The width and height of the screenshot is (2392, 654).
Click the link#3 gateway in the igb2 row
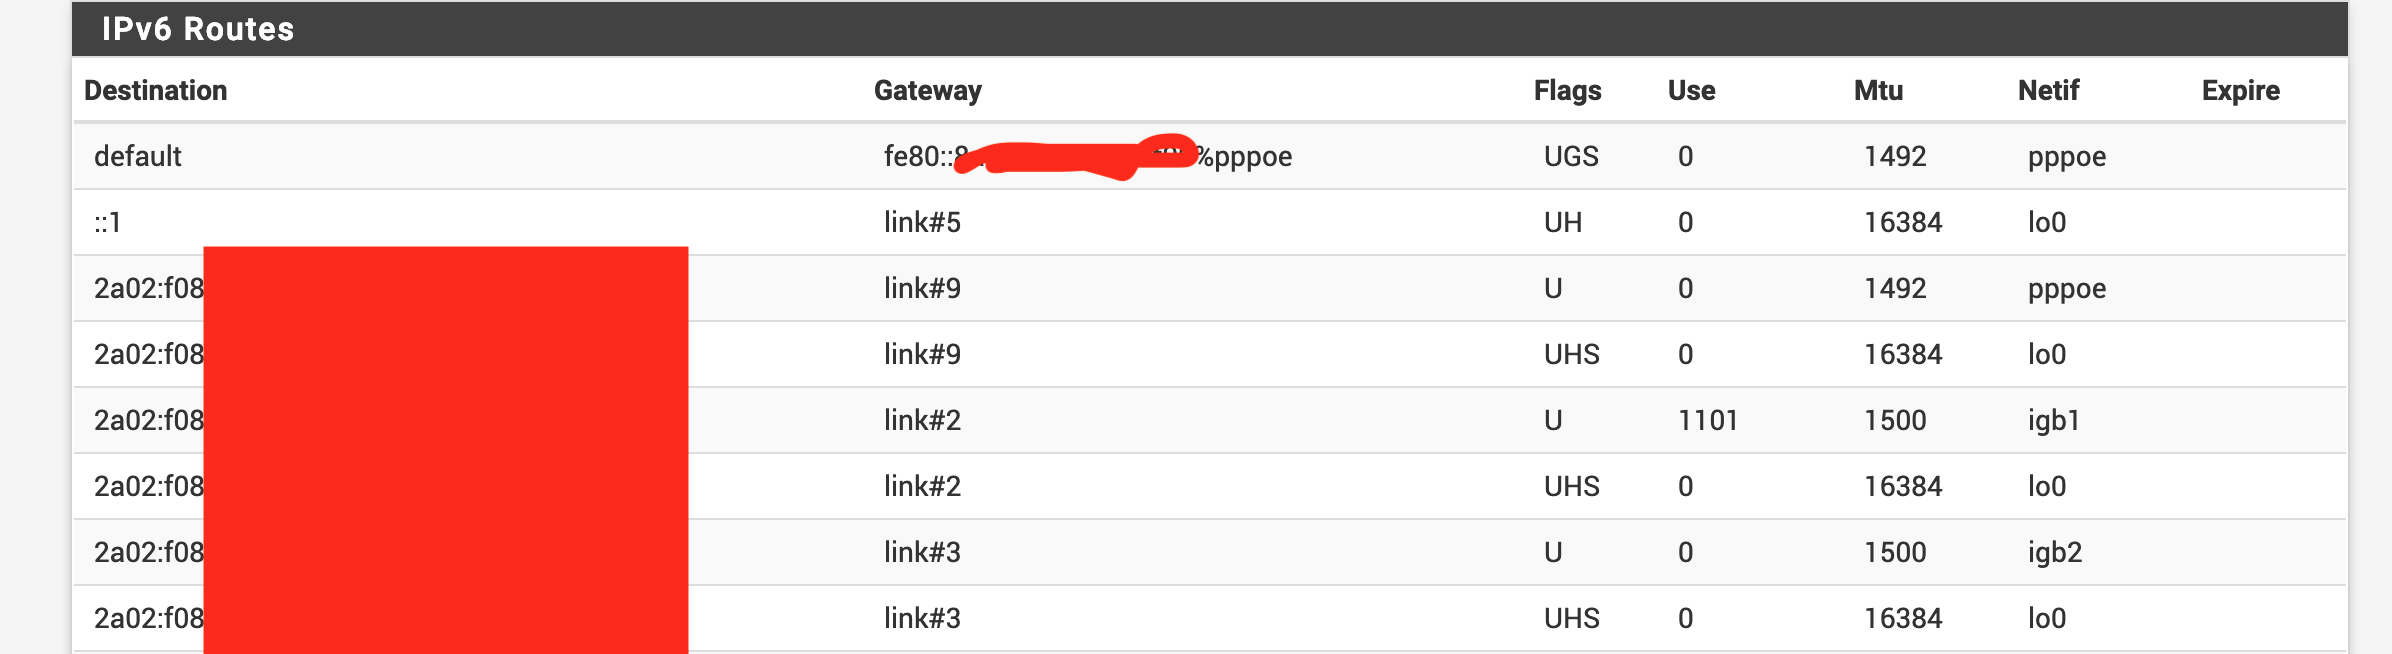tap(922, 553)
